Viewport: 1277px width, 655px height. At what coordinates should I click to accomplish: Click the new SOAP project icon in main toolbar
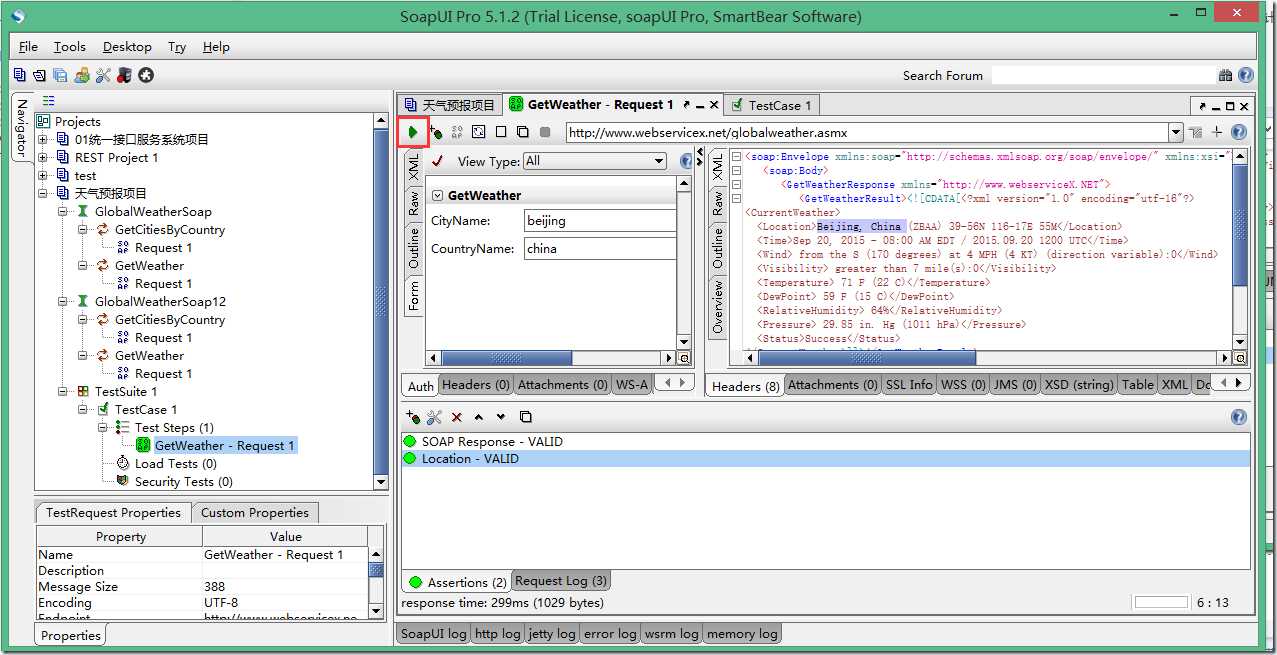pos(20,75)
